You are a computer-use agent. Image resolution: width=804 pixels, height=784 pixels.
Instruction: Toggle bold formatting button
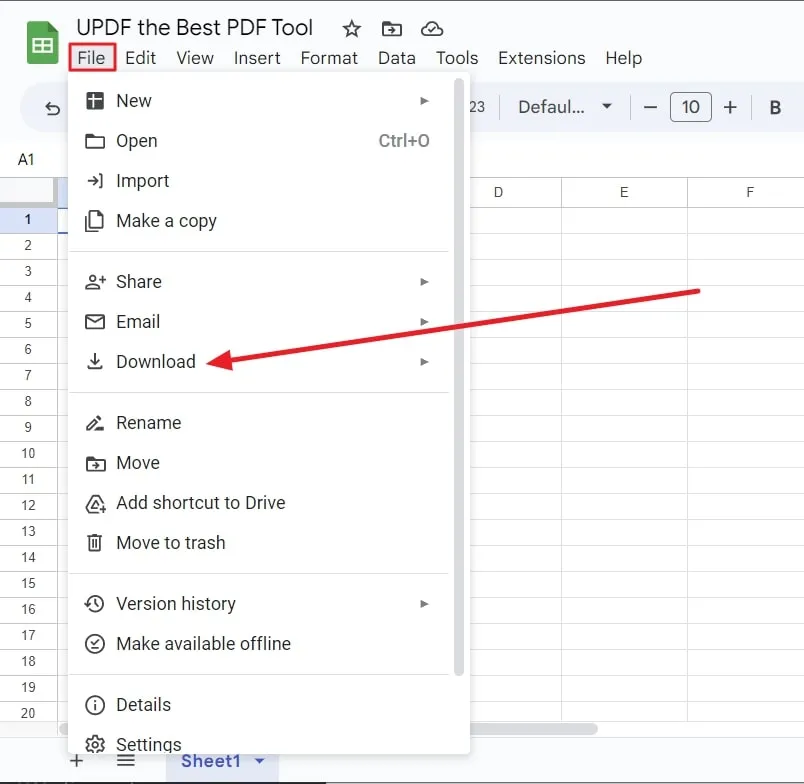tap(775, 107)
